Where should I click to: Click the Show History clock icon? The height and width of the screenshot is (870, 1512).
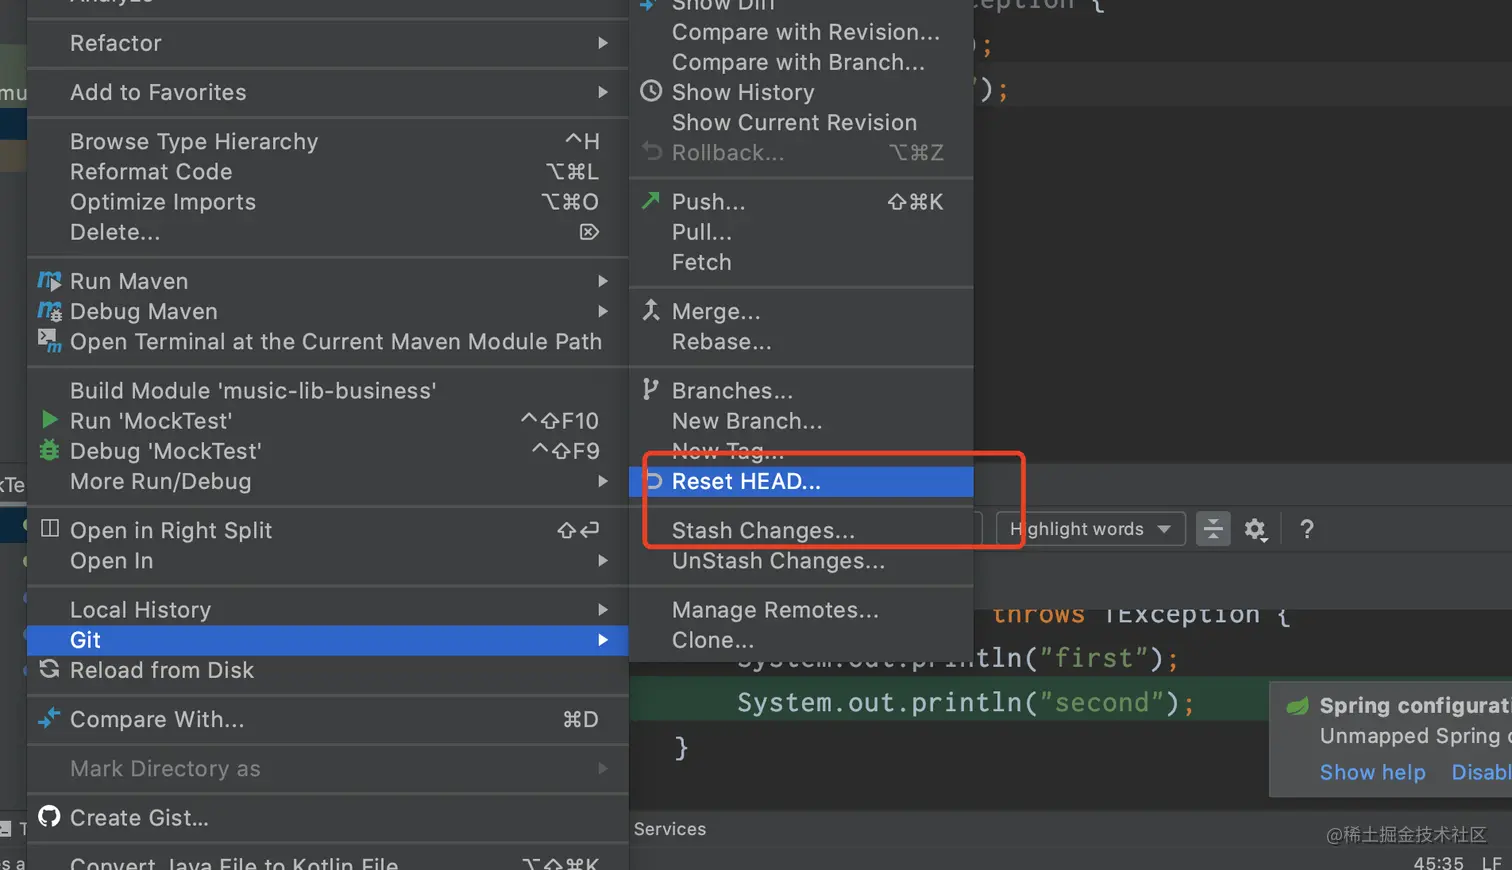point(651,92)
